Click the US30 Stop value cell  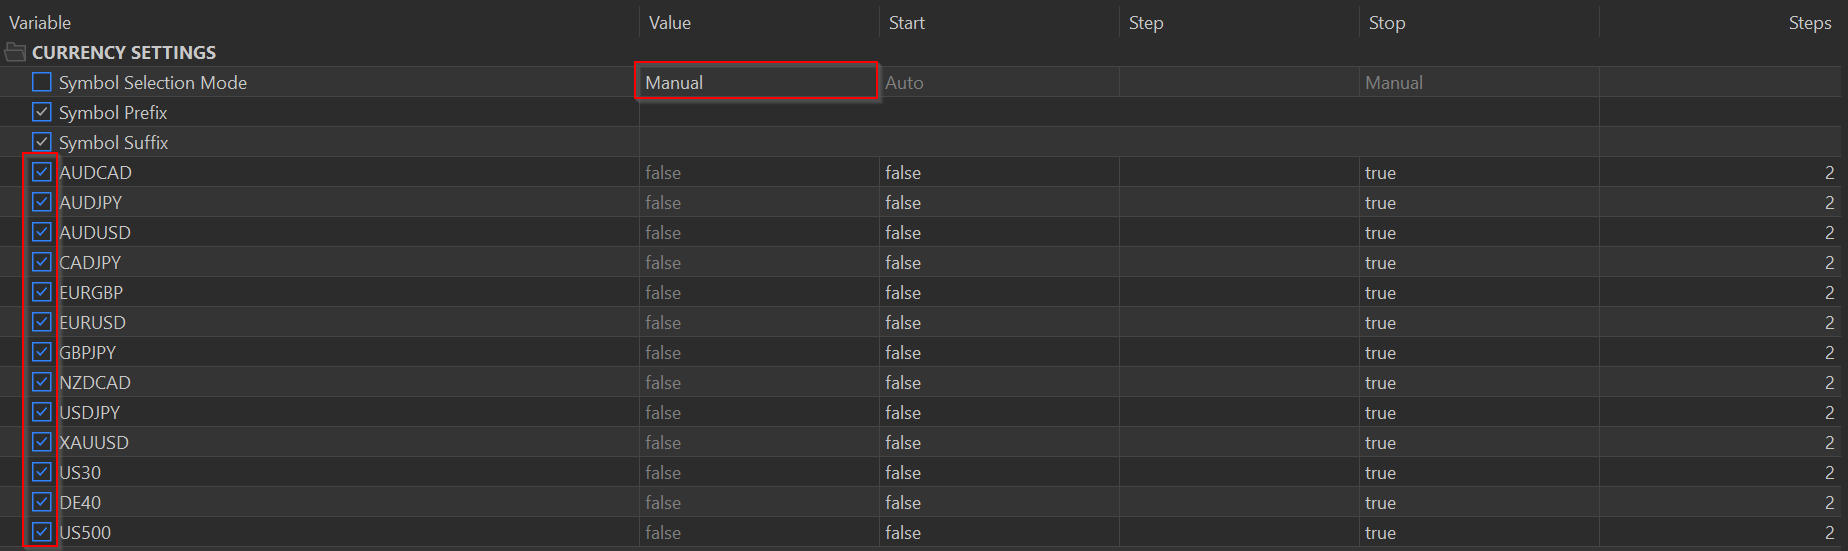coord(1478,472)
